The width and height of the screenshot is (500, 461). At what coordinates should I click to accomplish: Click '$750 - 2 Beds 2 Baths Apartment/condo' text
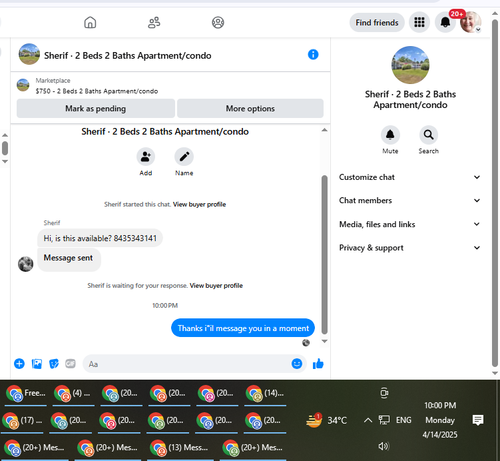click(x=97, y=91)
